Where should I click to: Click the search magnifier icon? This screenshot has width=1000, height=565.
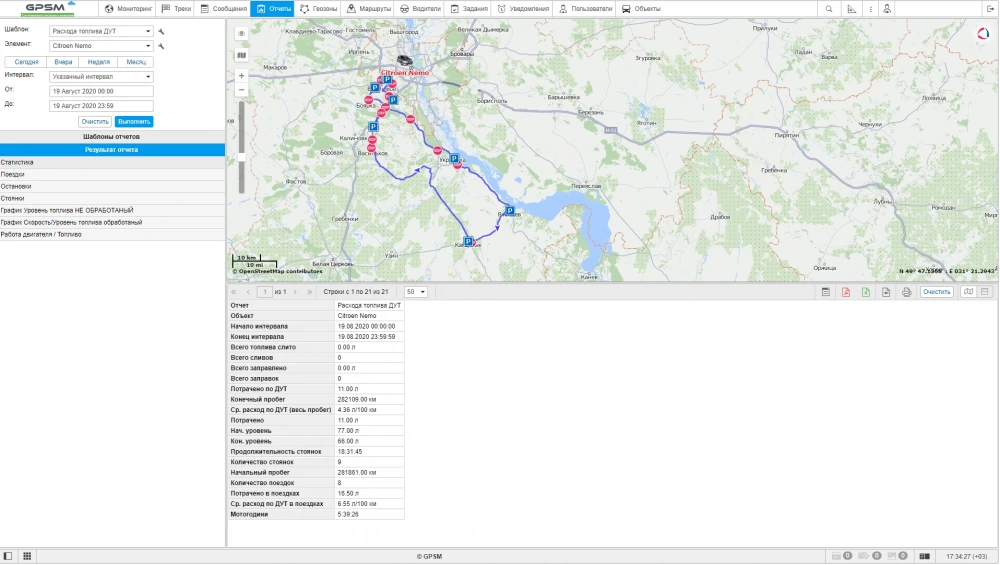pos(828,8)
